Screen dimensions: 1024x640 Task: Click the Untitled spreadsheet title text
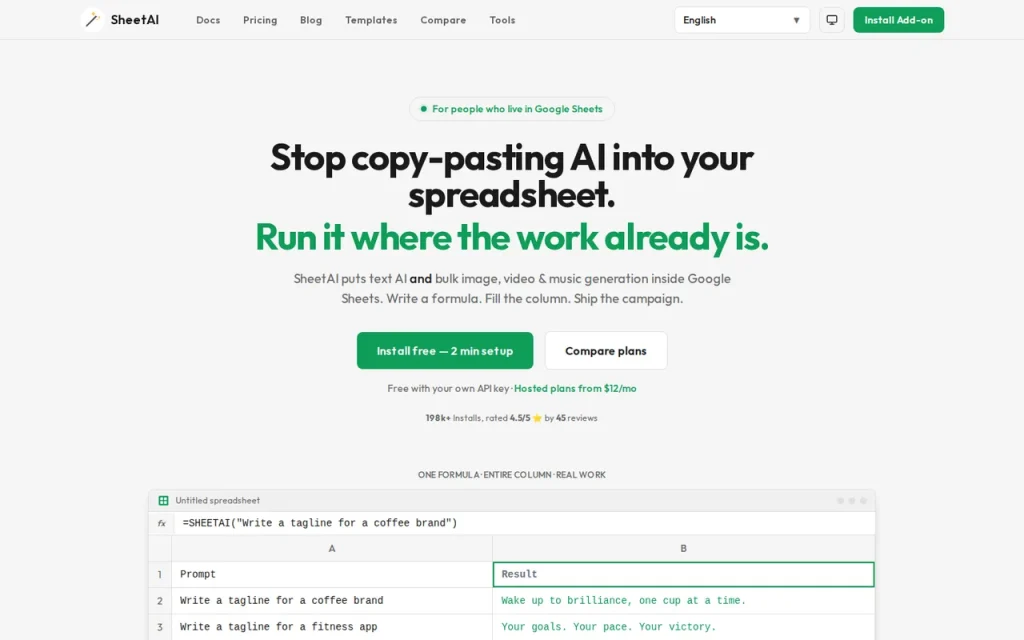click(217, 500)
